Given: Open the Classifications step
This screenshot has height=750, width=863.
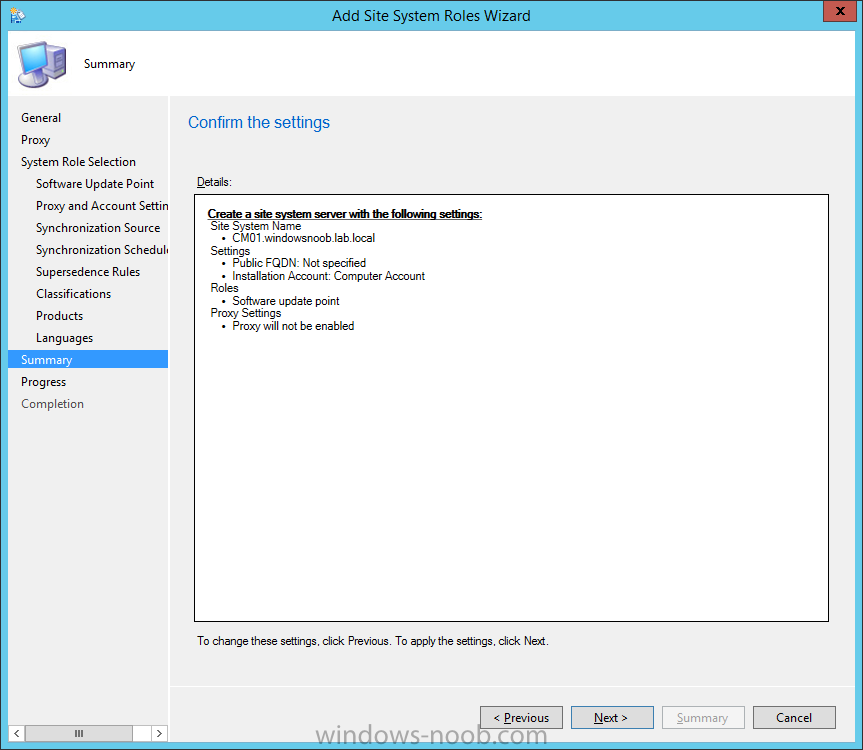Looking at the screenshot, I should (x=73, y=294).
